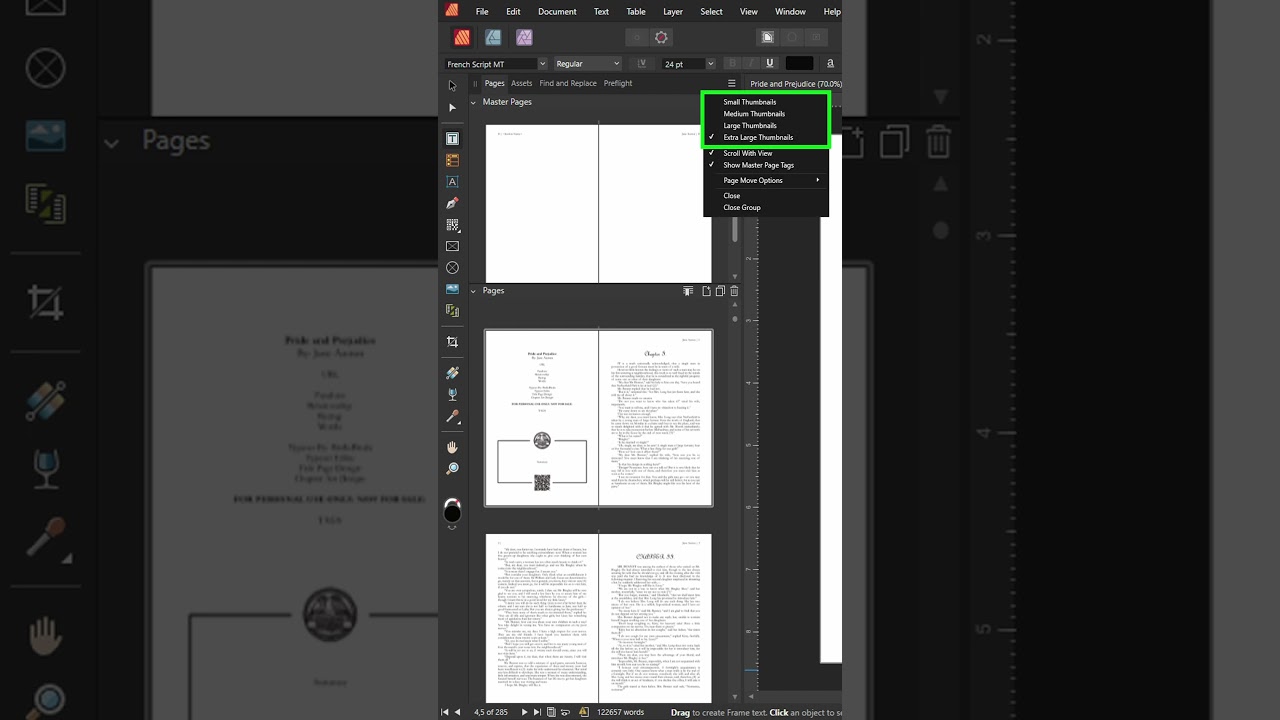Select the Data Merge Layout tool

[x=452, y=311]
